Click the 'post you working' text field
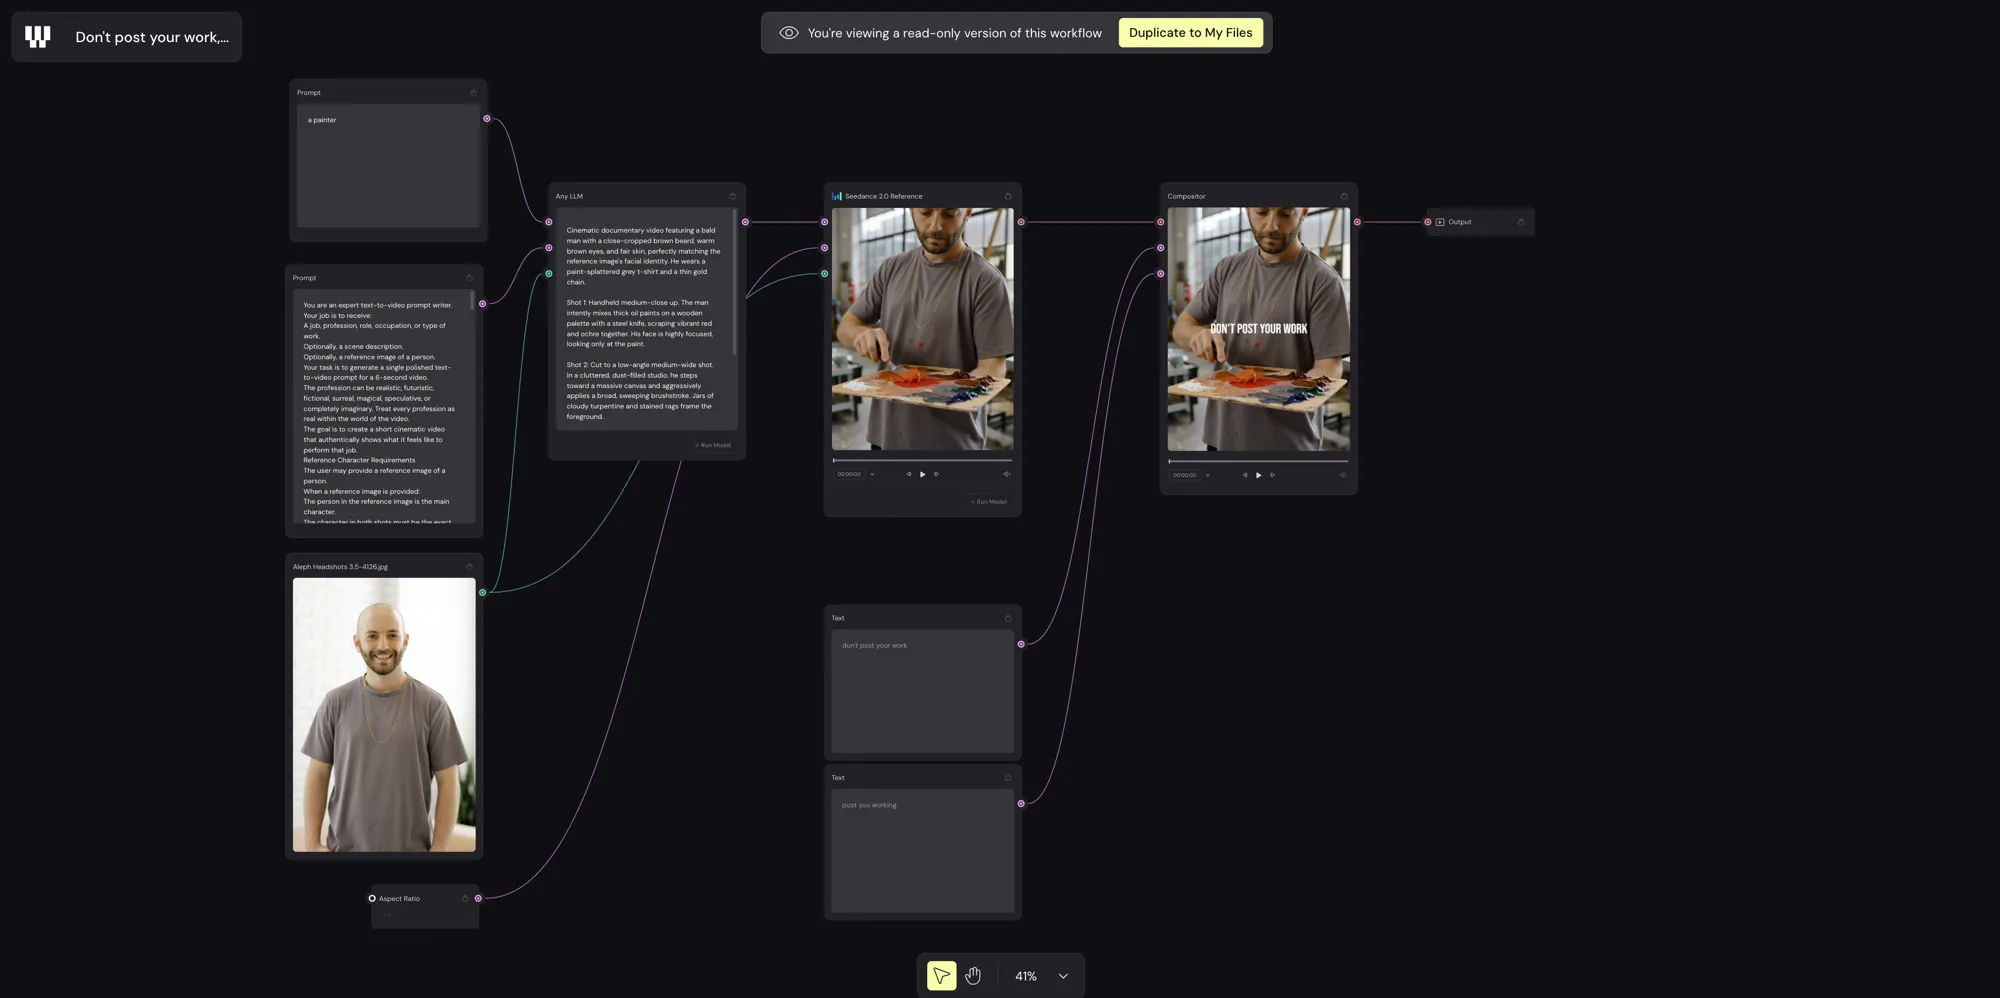This screenshot has height=998, width=2000. pyautogui.click(x=922, y=851)
